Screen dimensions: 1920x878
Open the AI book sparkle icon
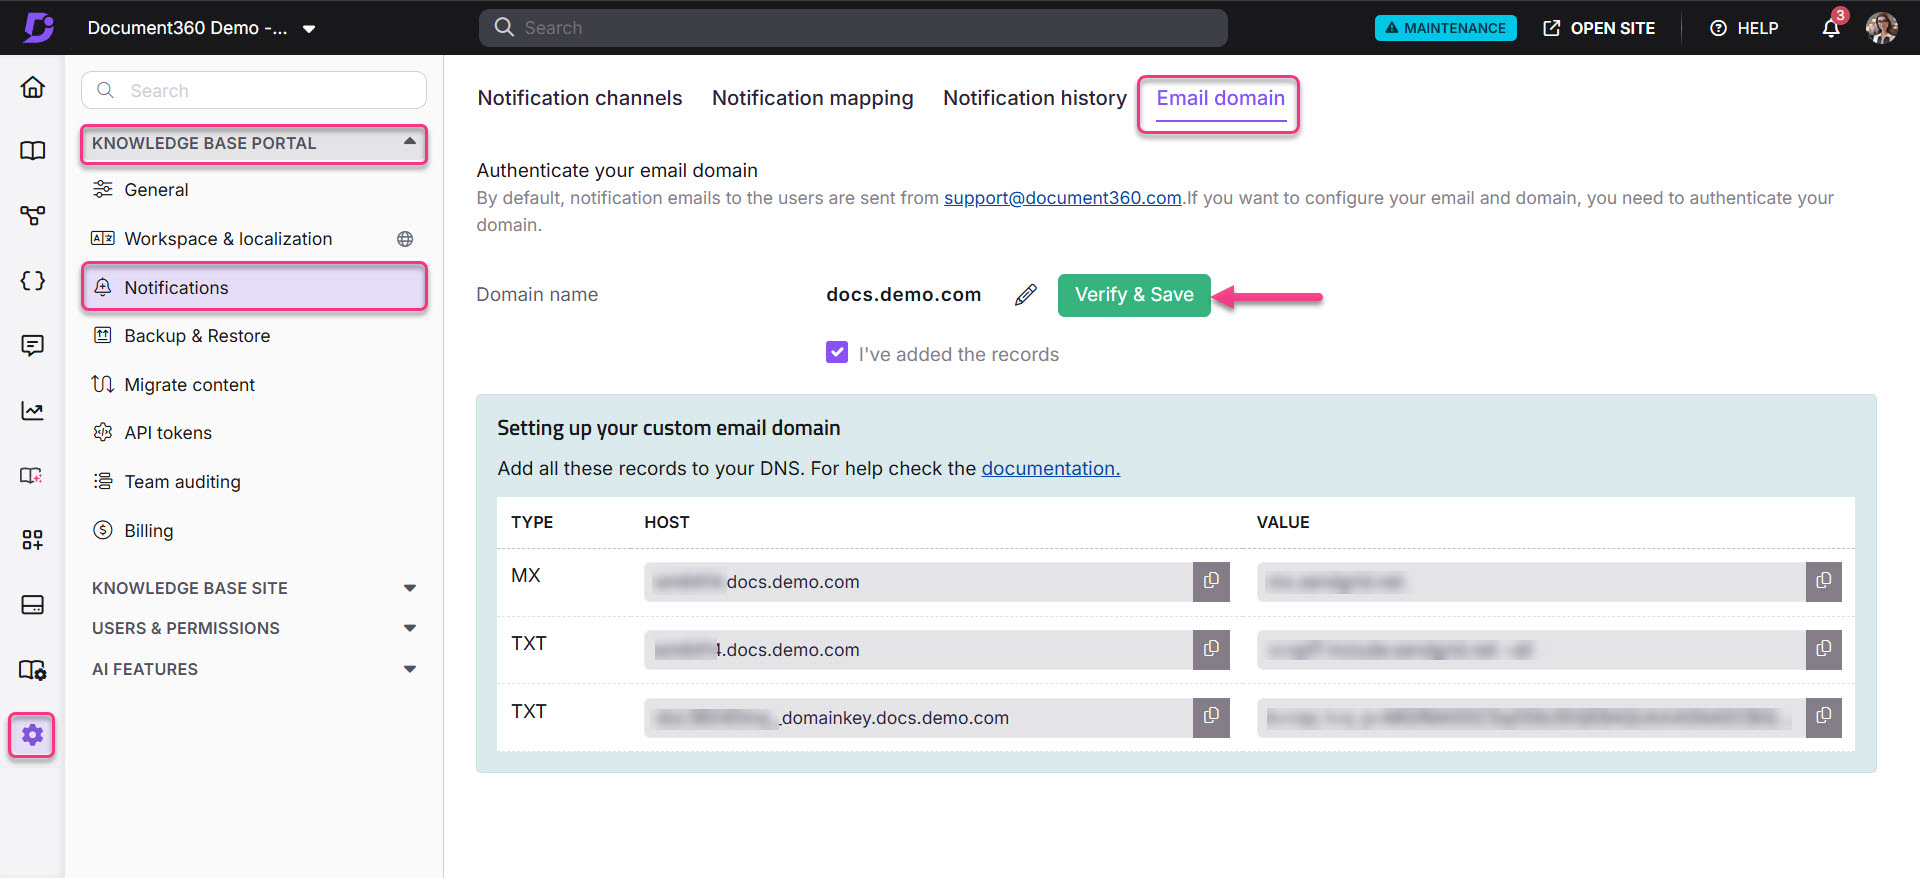click(32, 475)
